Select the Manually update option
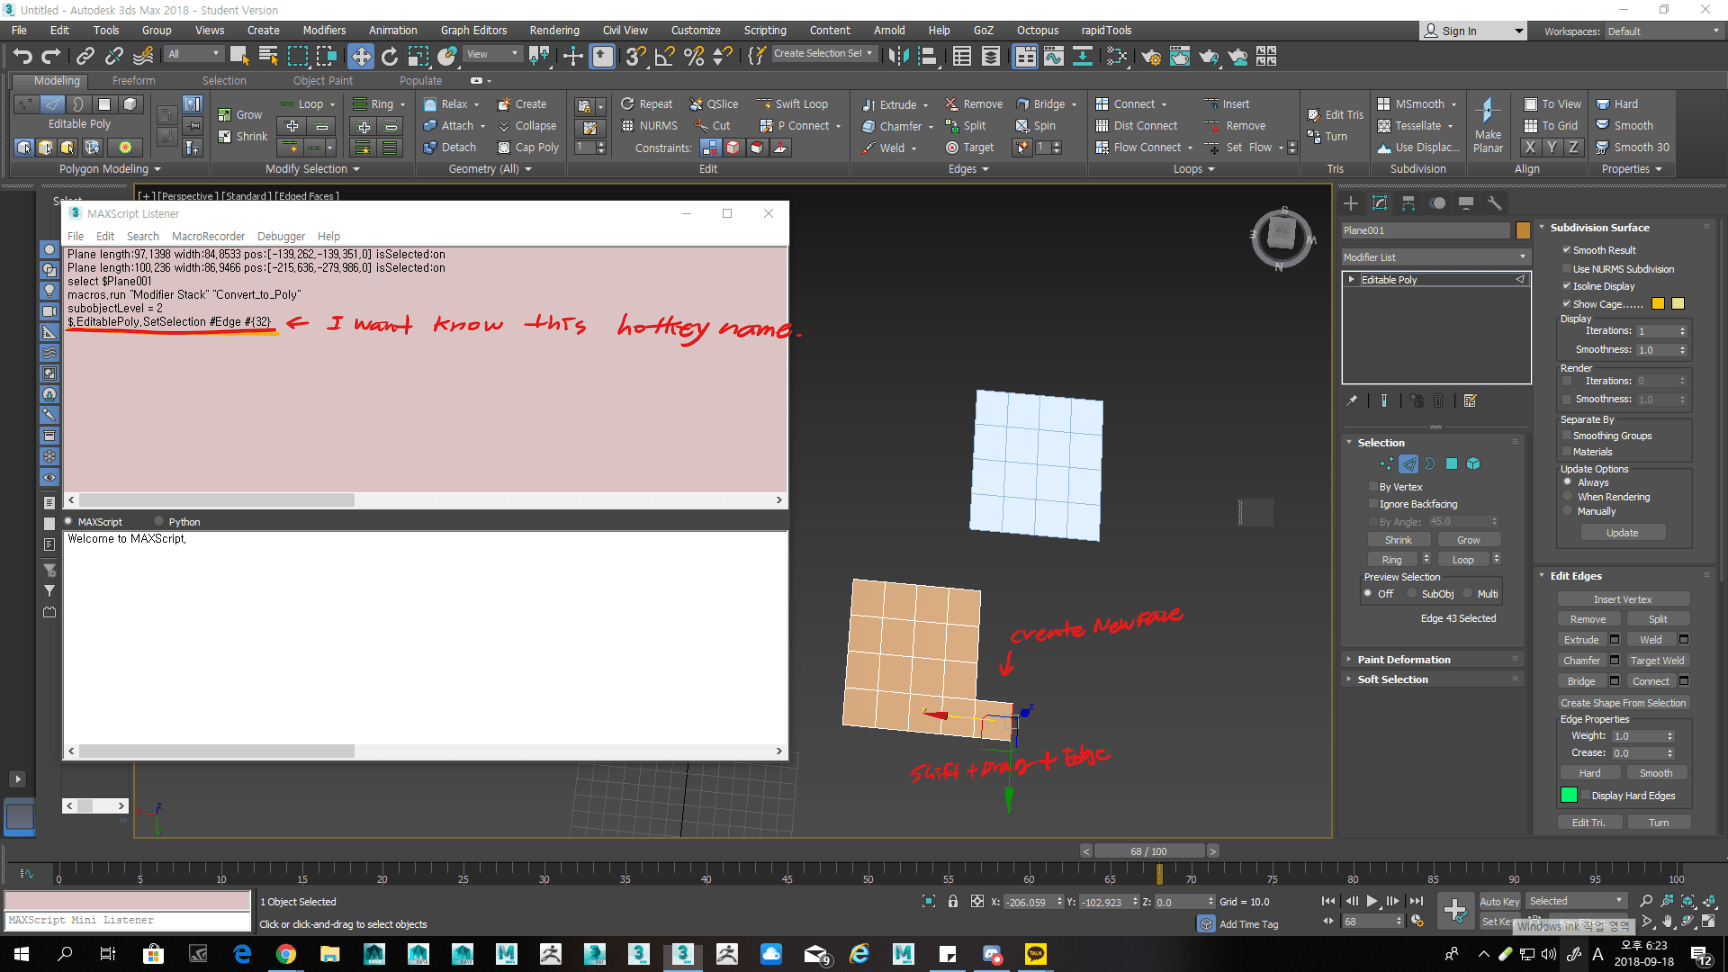1728x972 pixels. pos(1568,511)
